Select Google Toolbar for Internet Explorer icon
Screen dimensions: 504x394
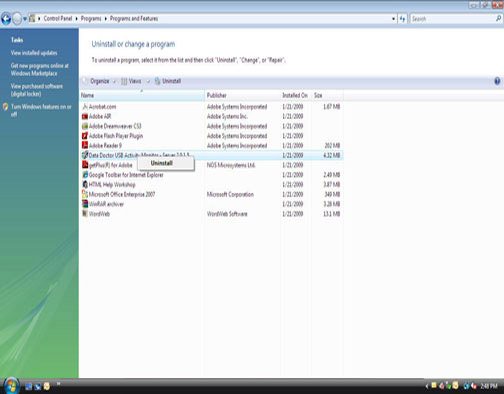[85, 175]
